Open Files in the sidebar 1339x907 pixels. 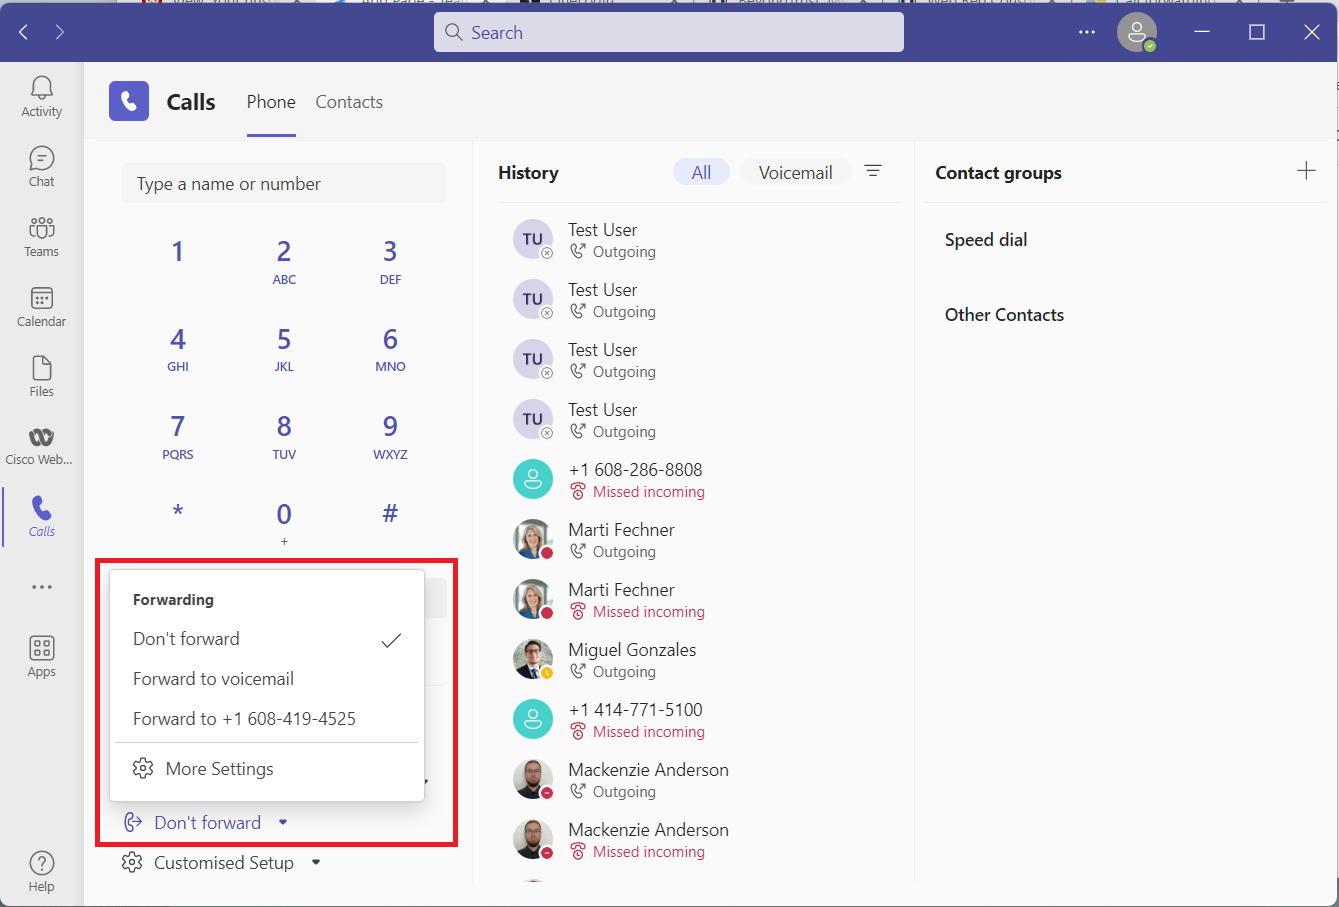click(41, 377)
